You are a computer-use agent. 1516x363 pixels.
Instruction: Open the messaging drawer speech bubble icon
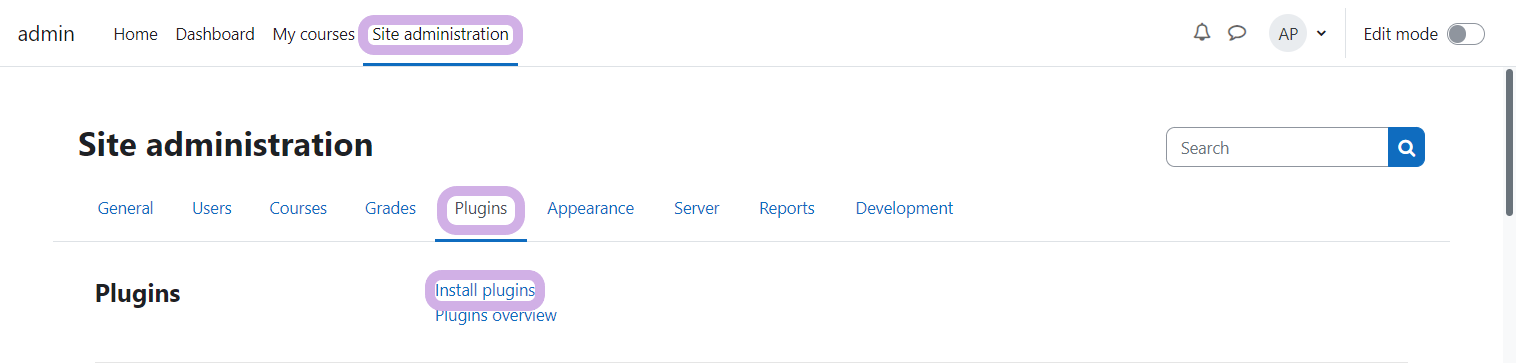point(1237,33)
